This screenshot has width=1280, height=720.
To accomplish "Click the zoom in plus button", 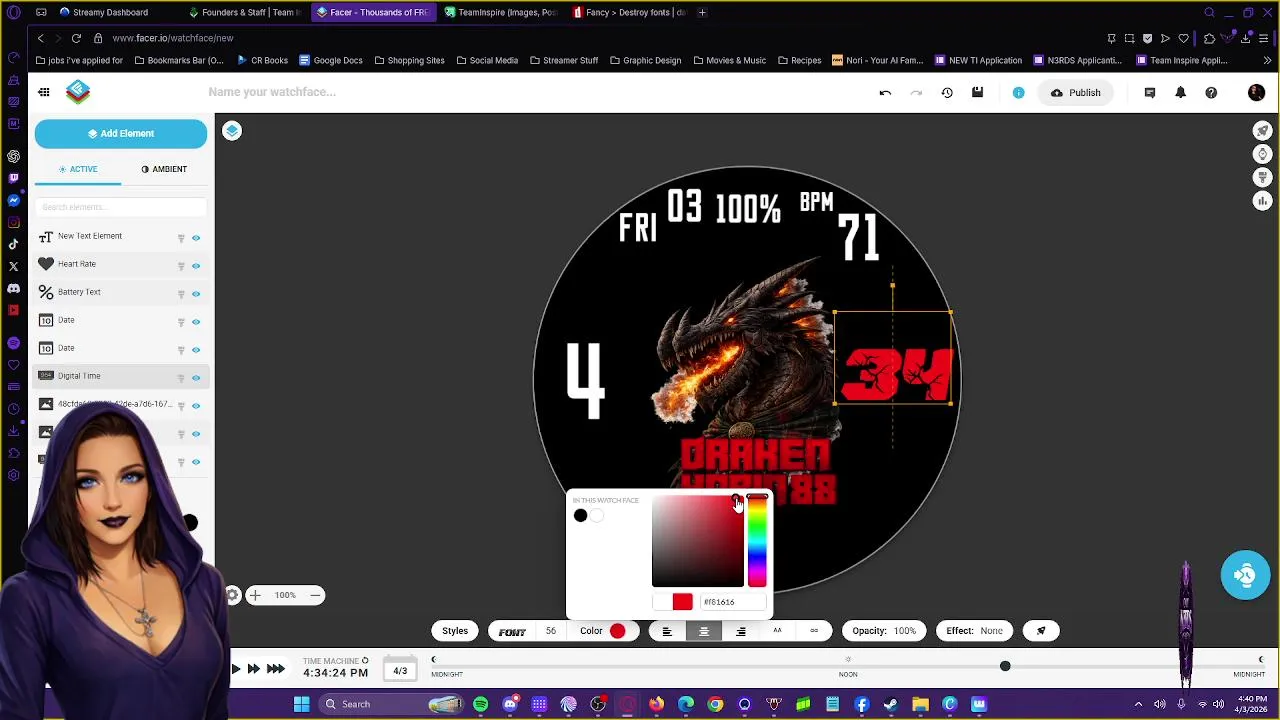I will [255, 595].
